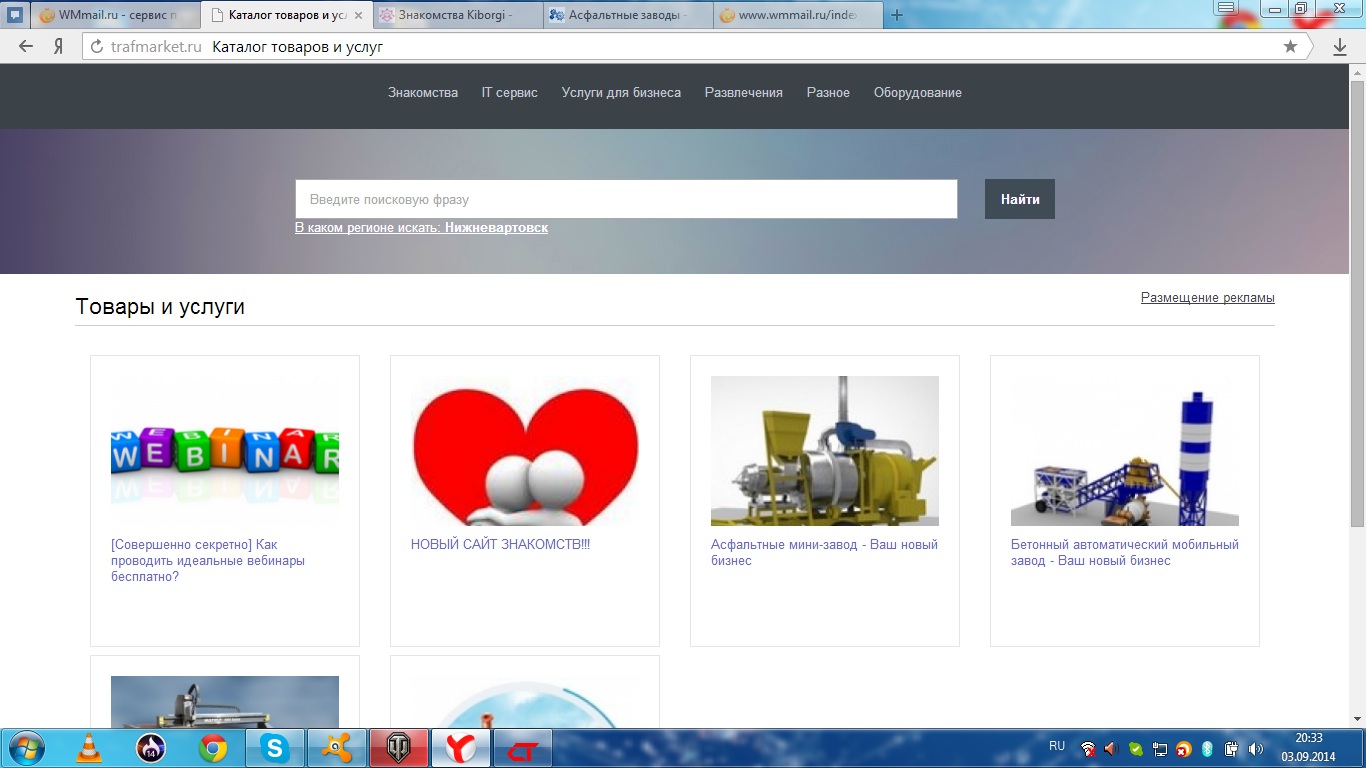1366x768 pixels.
Task: Open World of Tanks from the taskbar
Action: (398, 748)
